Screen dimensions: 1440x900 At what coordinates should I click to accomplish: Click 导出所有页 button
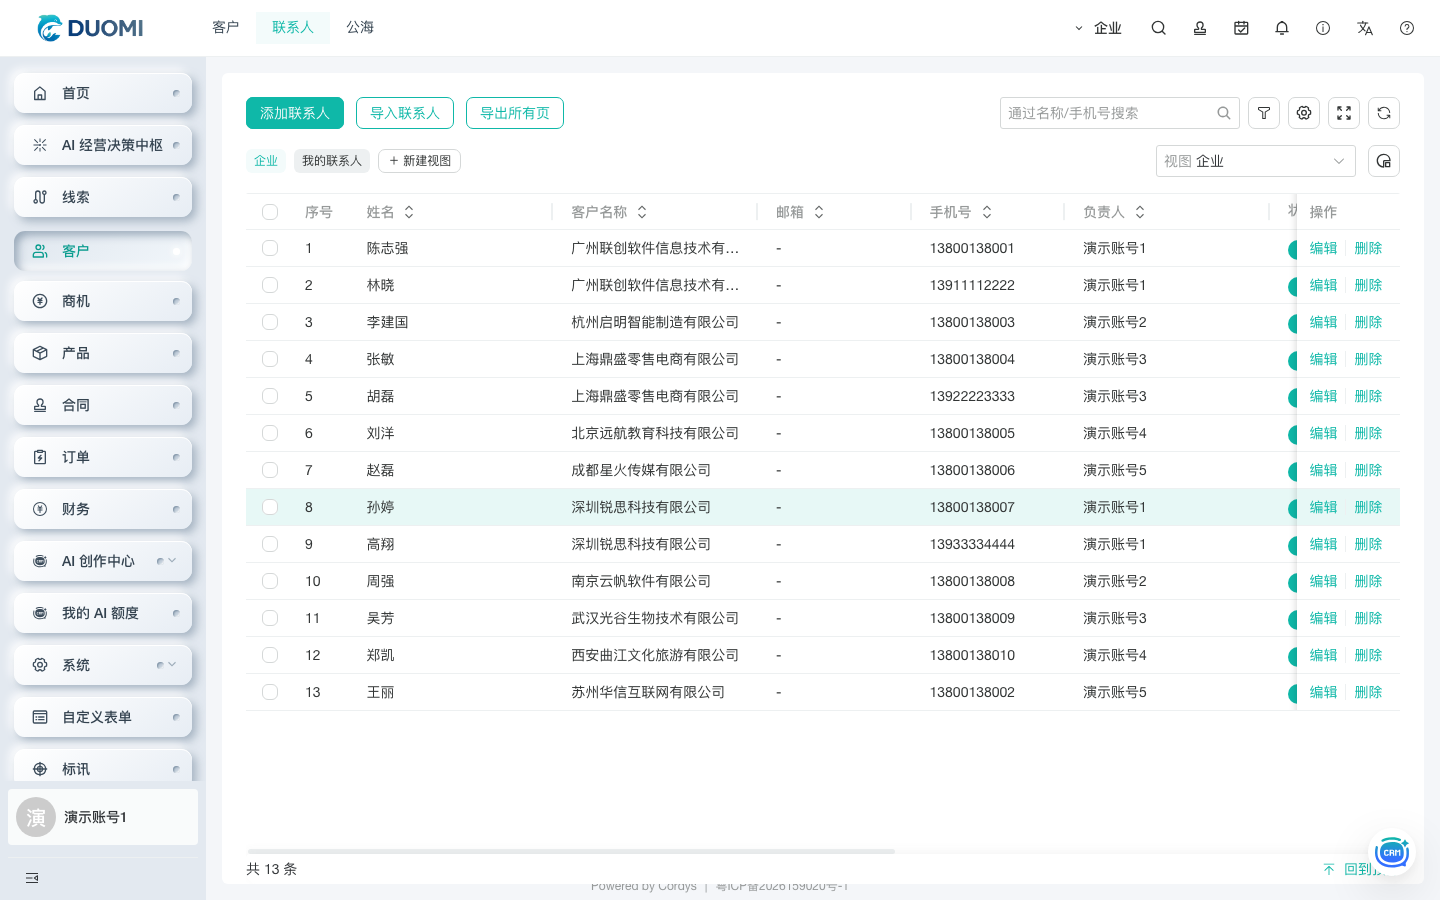tap(515, 113)
